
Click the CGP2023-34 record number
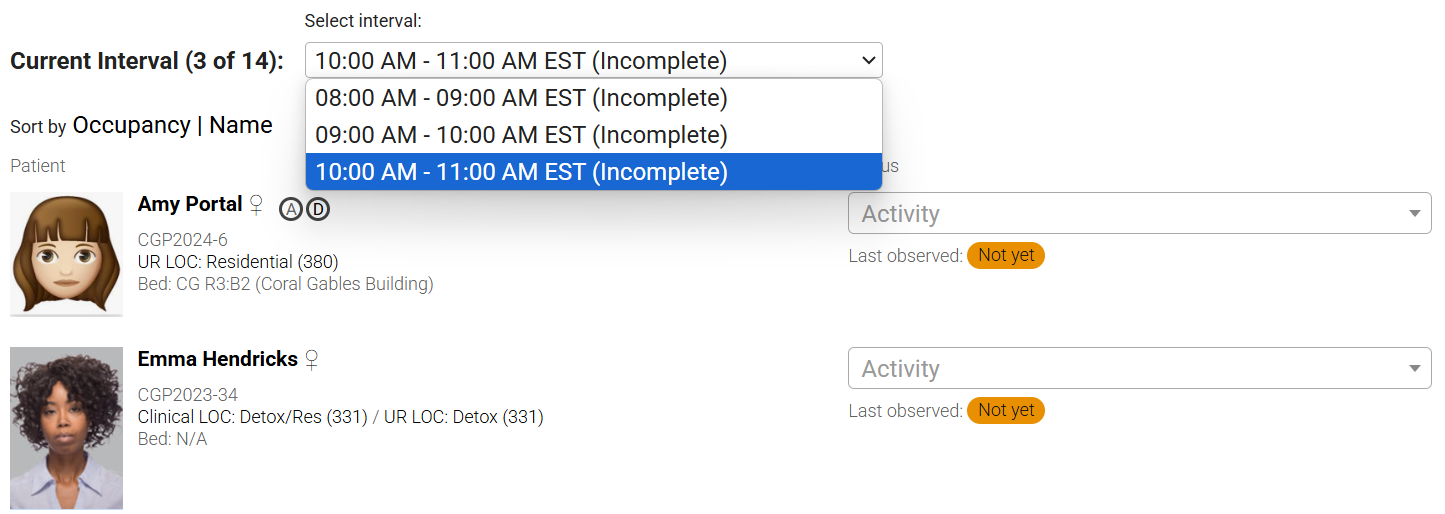[188, 395]
